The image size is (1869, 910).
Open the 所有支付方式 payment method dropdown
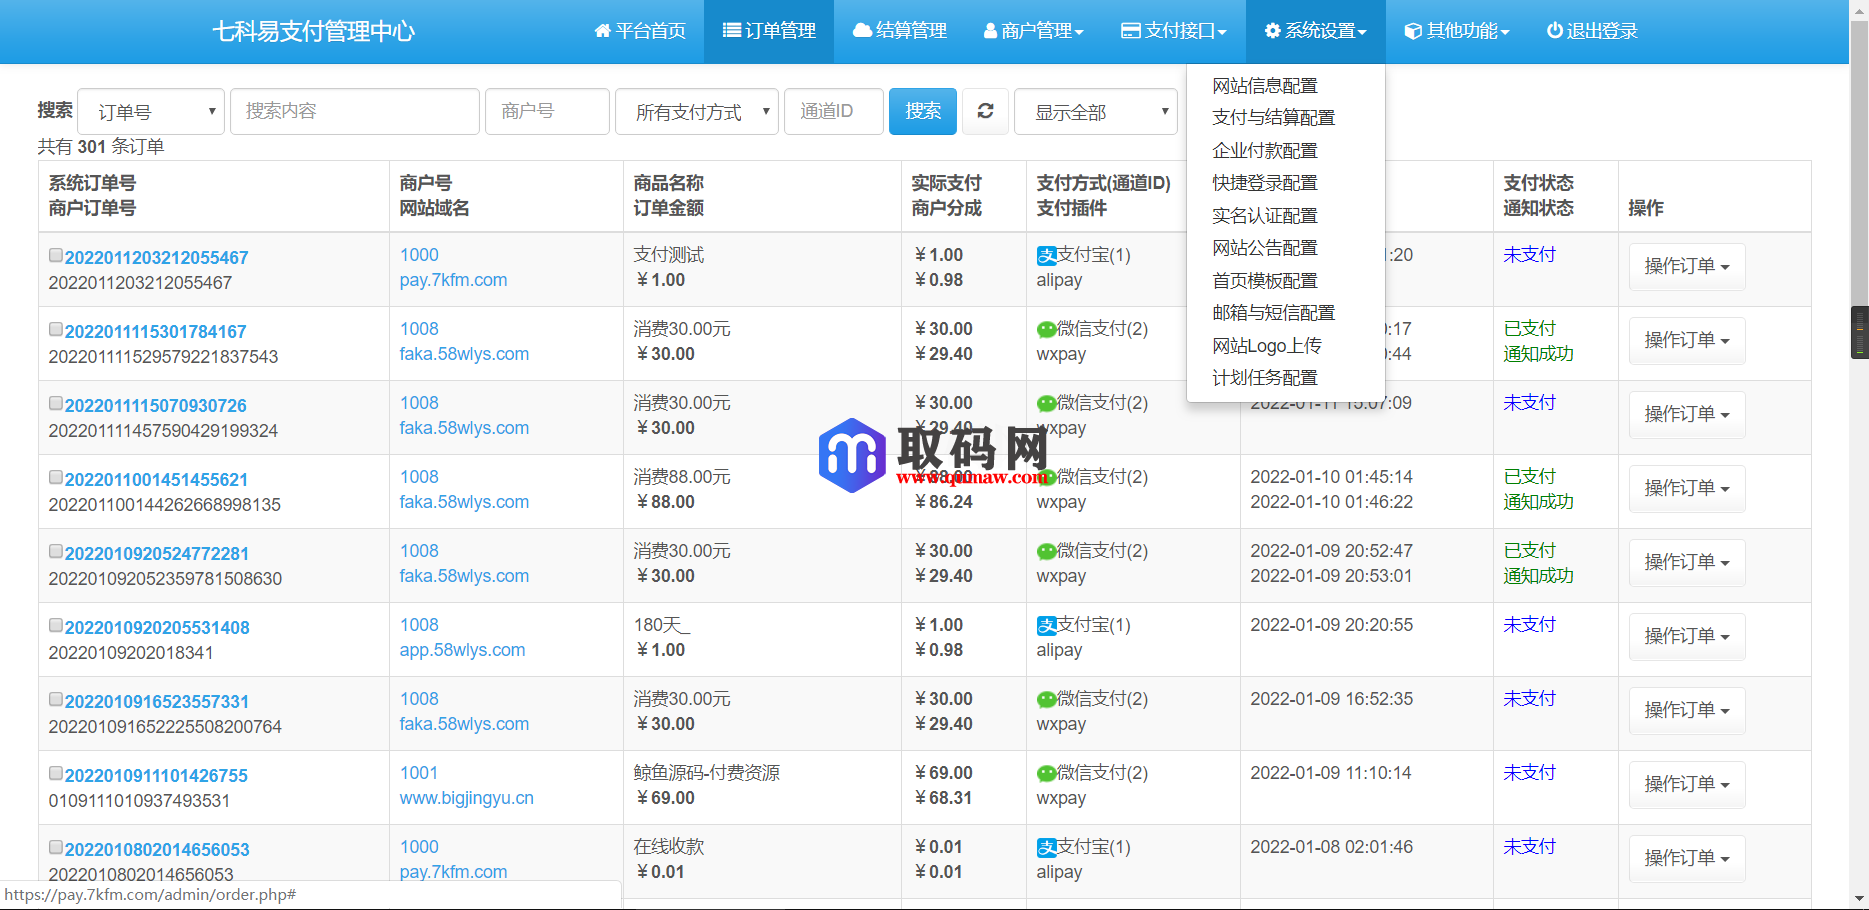click(x=696, y=111)
